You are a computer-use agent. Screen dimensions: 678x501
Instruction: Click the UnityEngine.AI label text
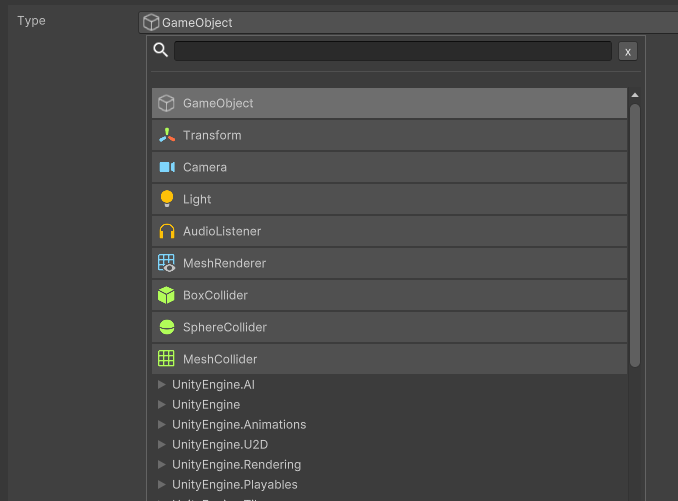pos(213,385)
